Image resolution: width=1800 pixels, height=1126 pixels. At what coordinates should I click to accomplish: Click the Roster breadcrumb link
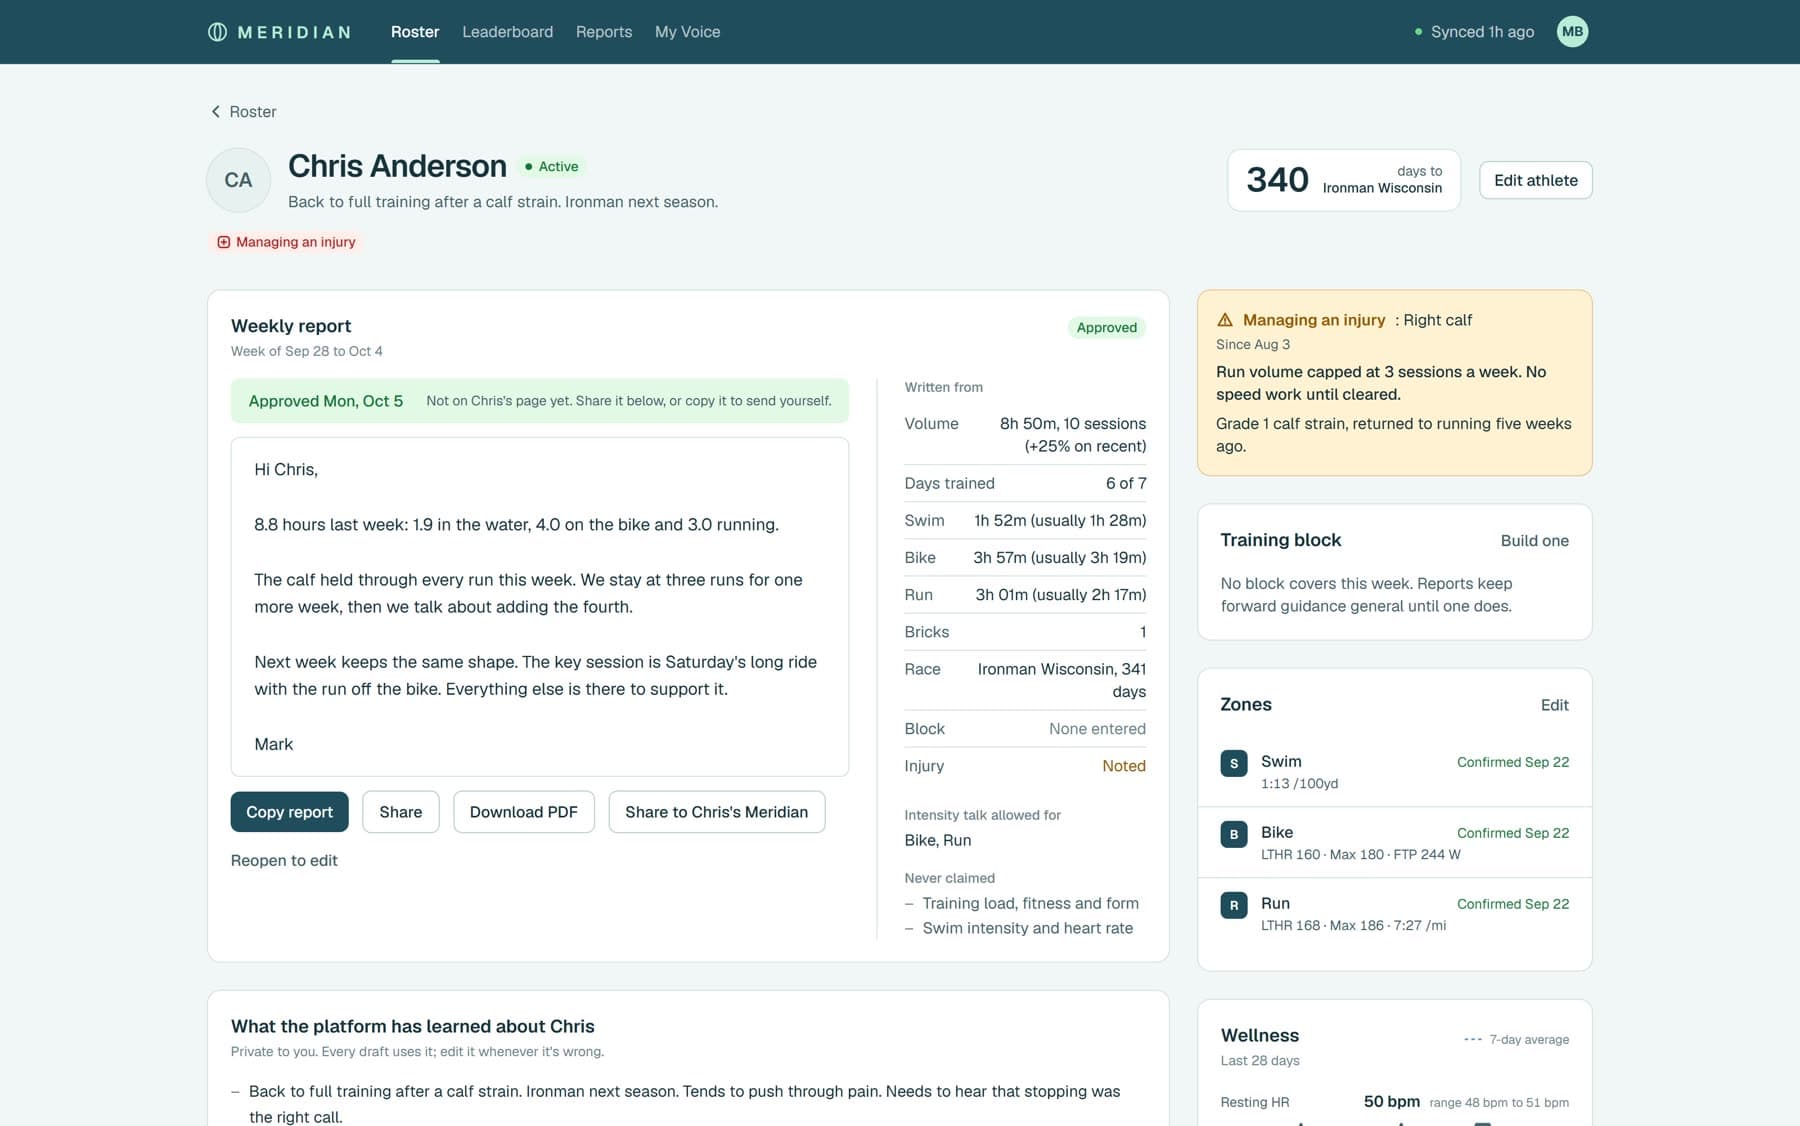pos(253,112)
